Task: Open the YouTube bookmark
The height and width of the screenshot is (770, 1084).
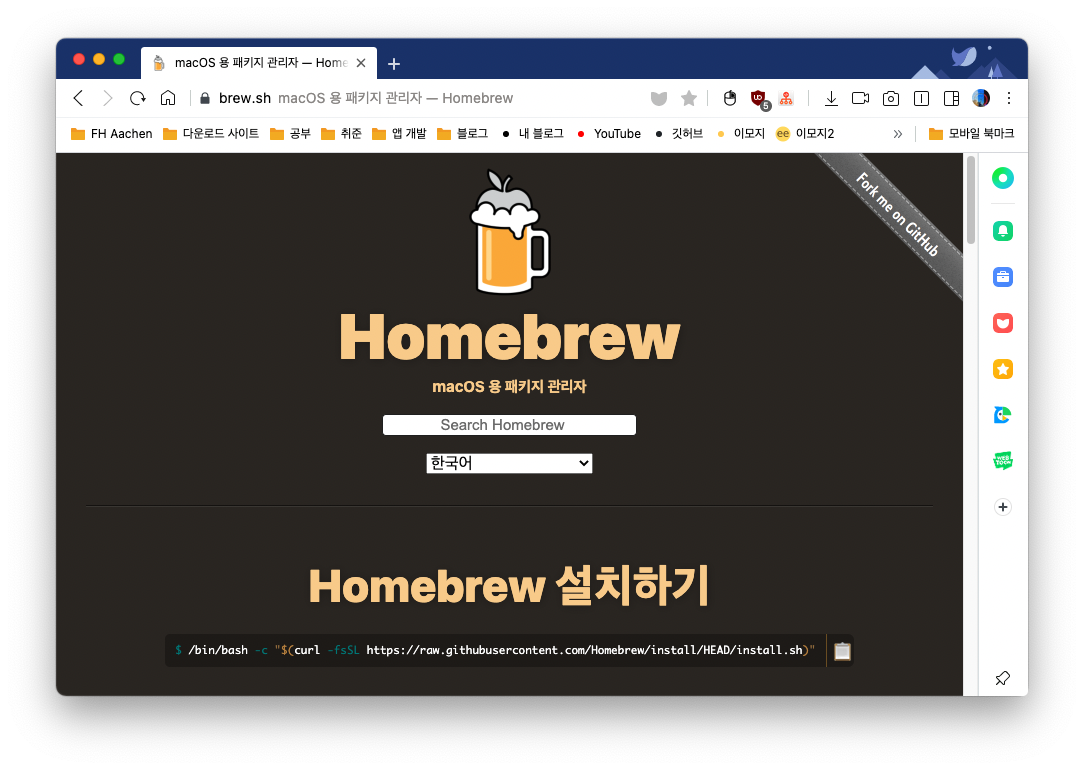Action: 609,133
